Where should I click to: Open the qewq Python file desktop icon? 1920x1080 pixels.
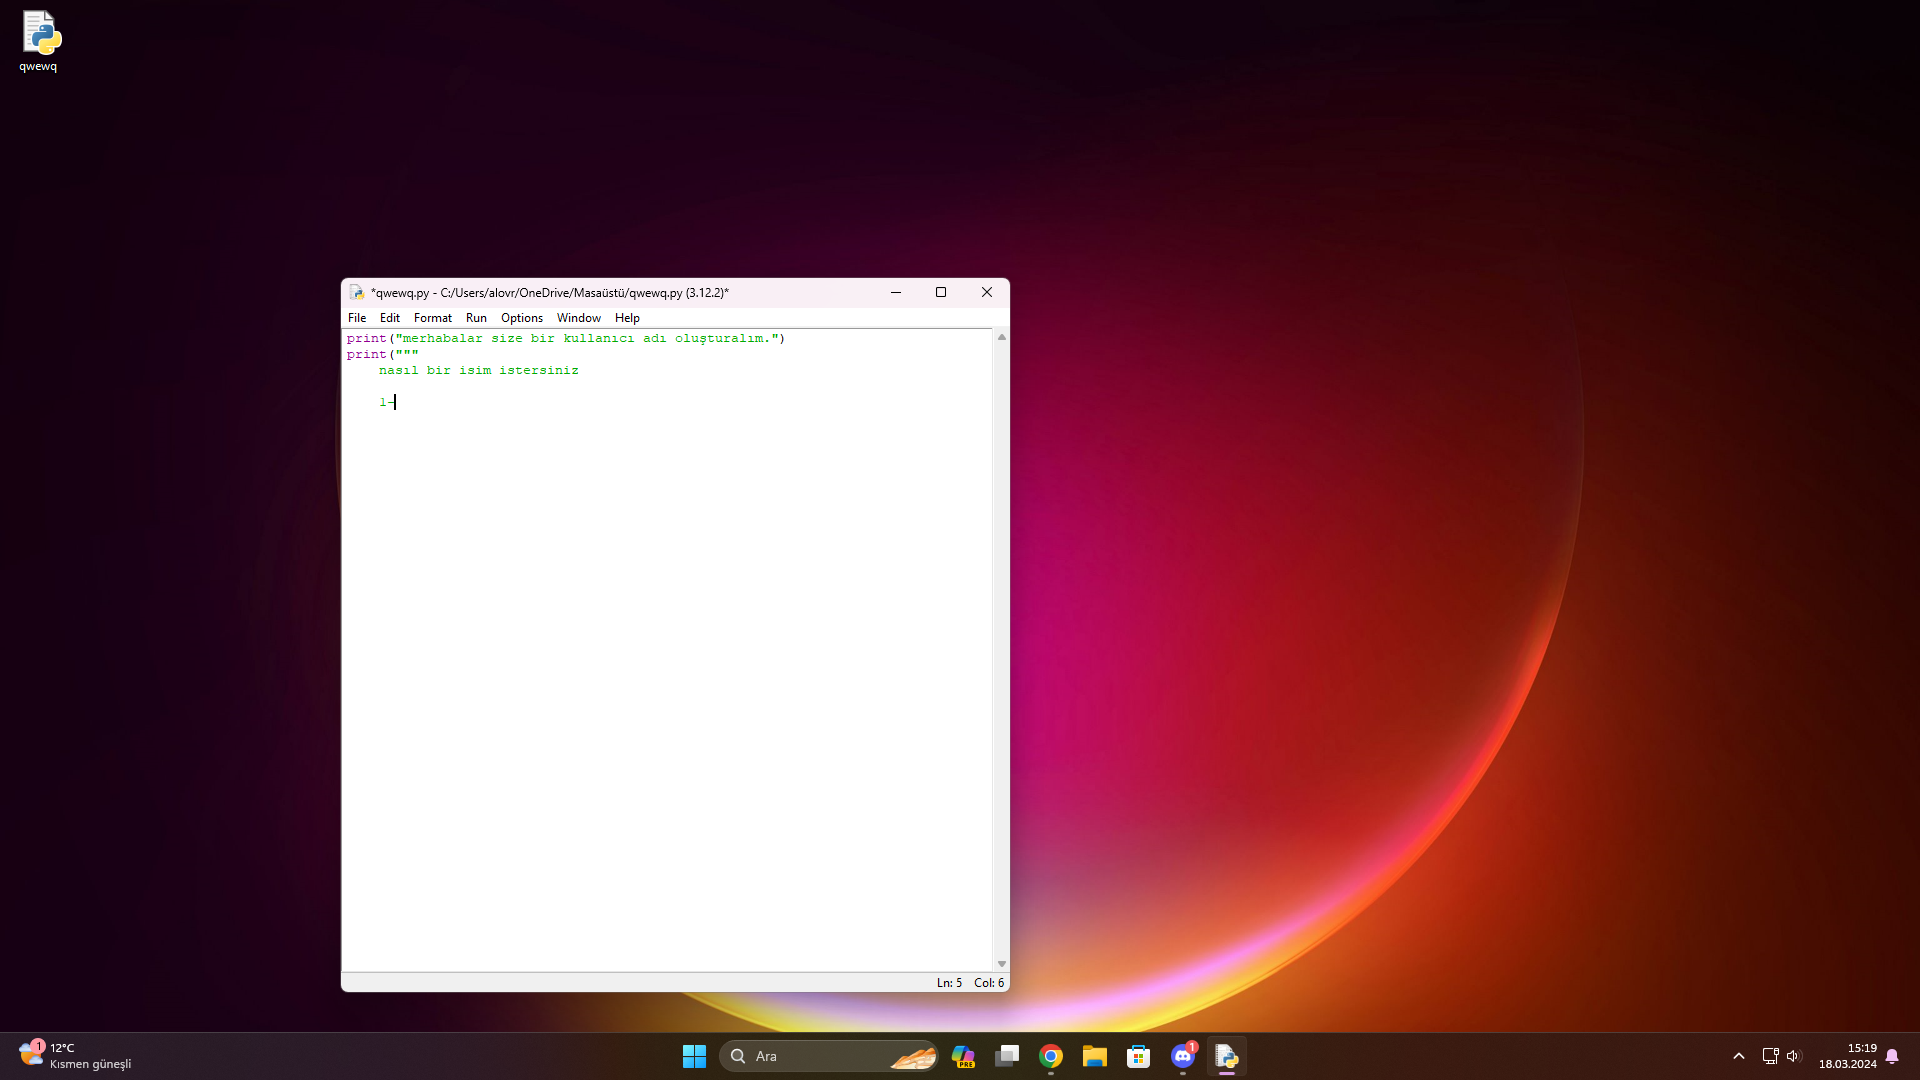coord(39,40)
